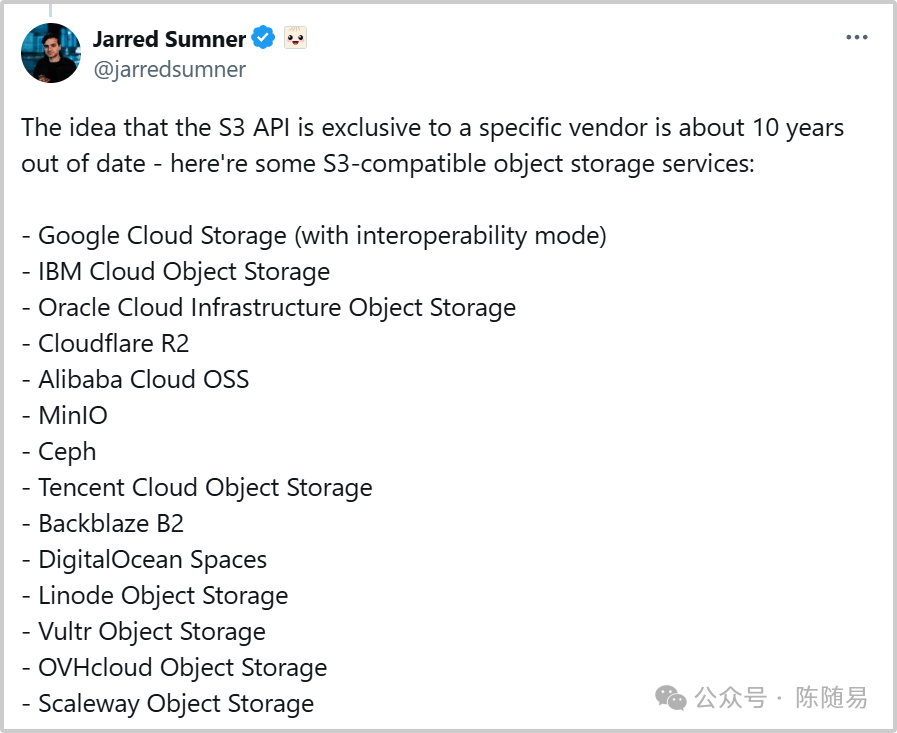Click the Alibaba Cloud OSS entry
897x733 pixels.
(136, 380)
